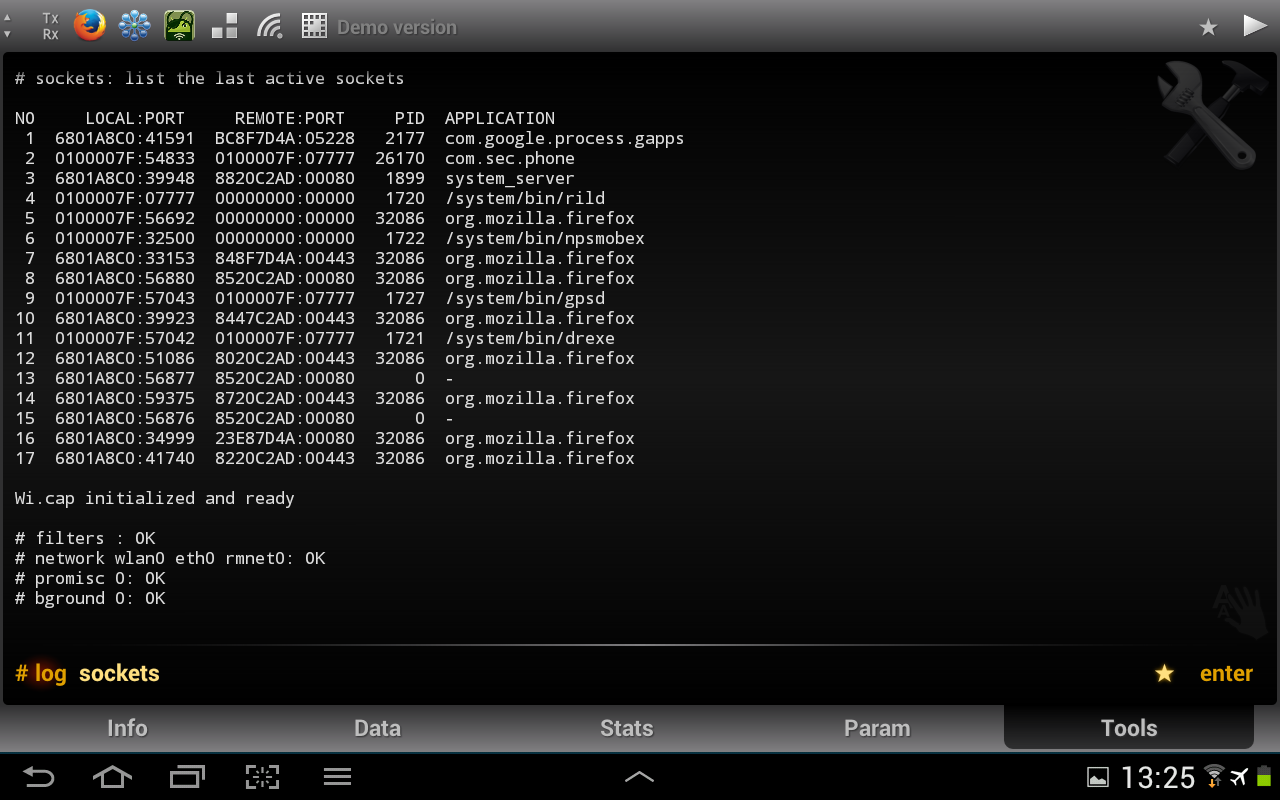Image resolution: width=1280 pixels, height=800 pixels.
Task: Select the system_server entry
Action: [510, 178]
